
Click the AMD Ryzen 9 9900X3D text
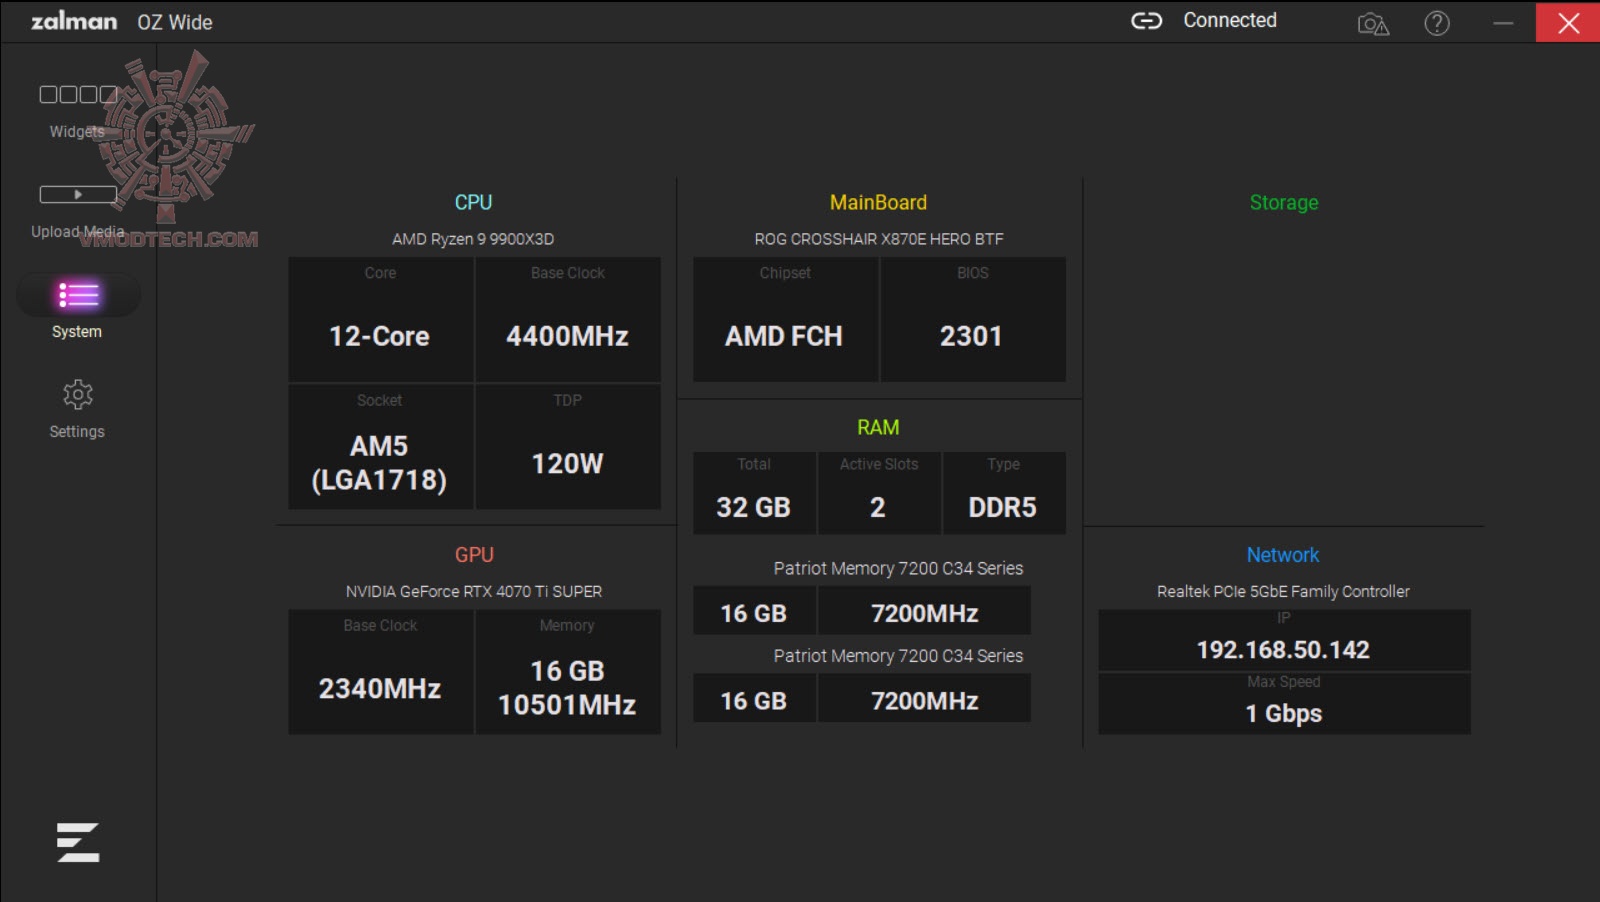pyautogui.click(x=473, y=239)
